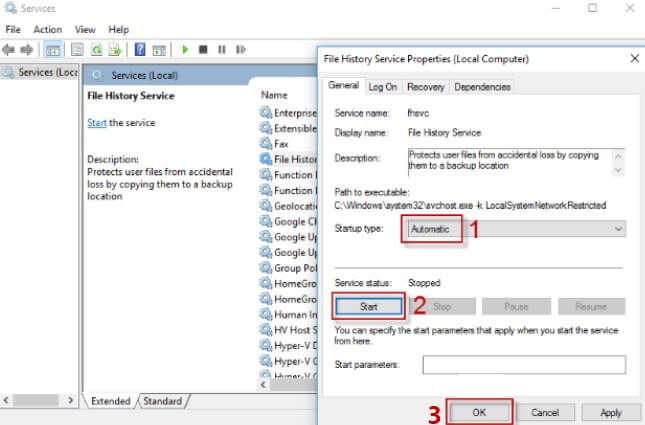The height and width of the screenshot is (425, 645).
Task: Switch to the General tab
Action: click(x=343, y=86)
